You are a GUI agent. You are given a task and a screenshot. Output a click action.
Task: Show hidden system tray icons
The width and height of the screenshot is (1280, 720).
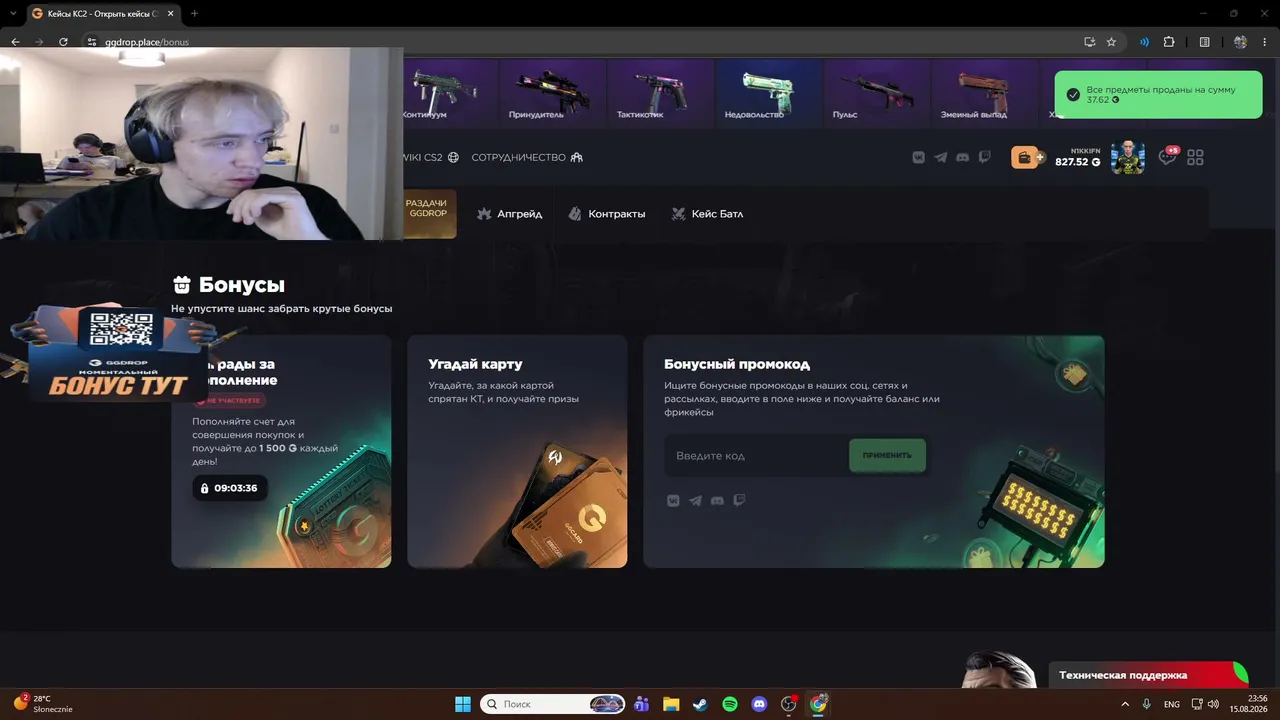coord(1125,704)
